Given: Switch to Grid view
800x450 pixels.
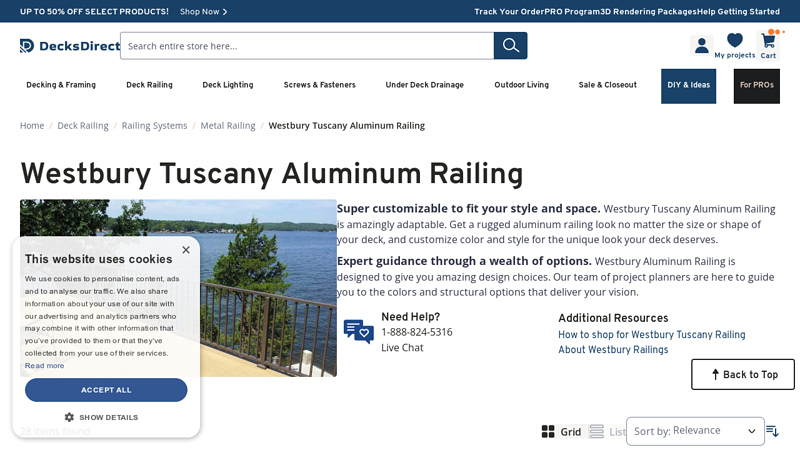Looking at the screenshot, I should pyautogui.click(x=561, y=432).
